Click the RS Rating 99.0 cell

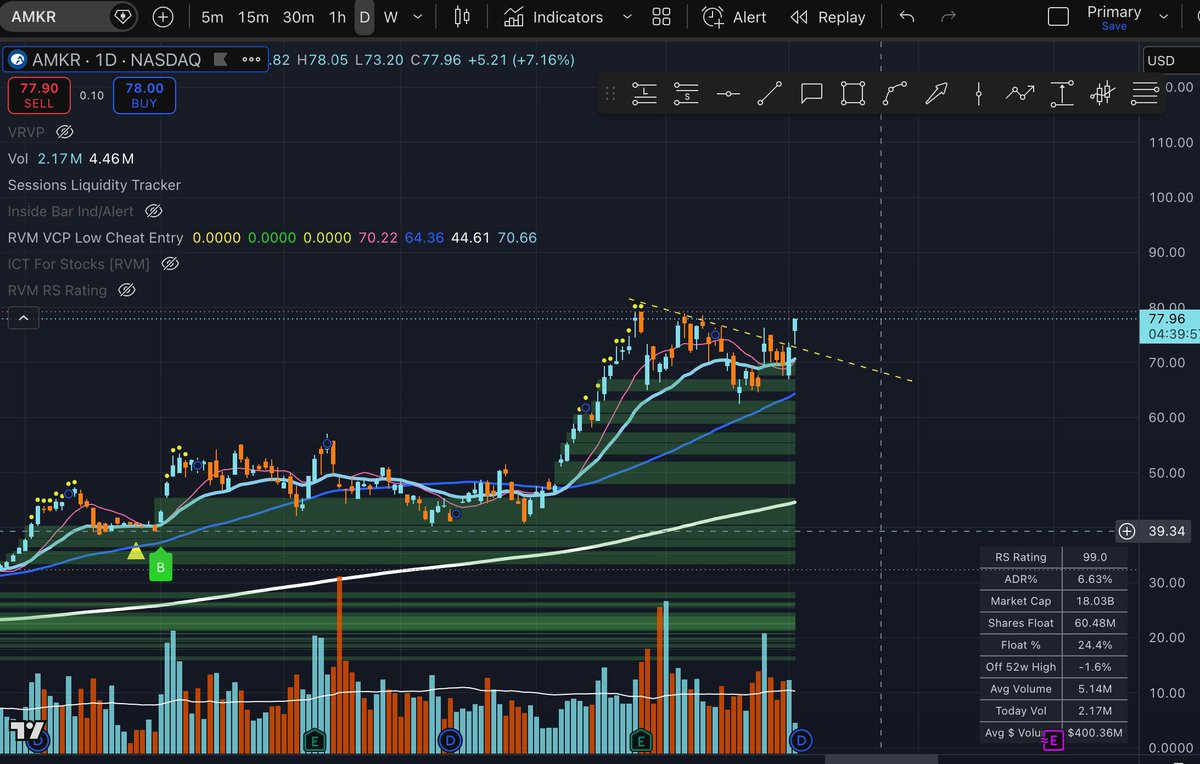(1095, 558)
